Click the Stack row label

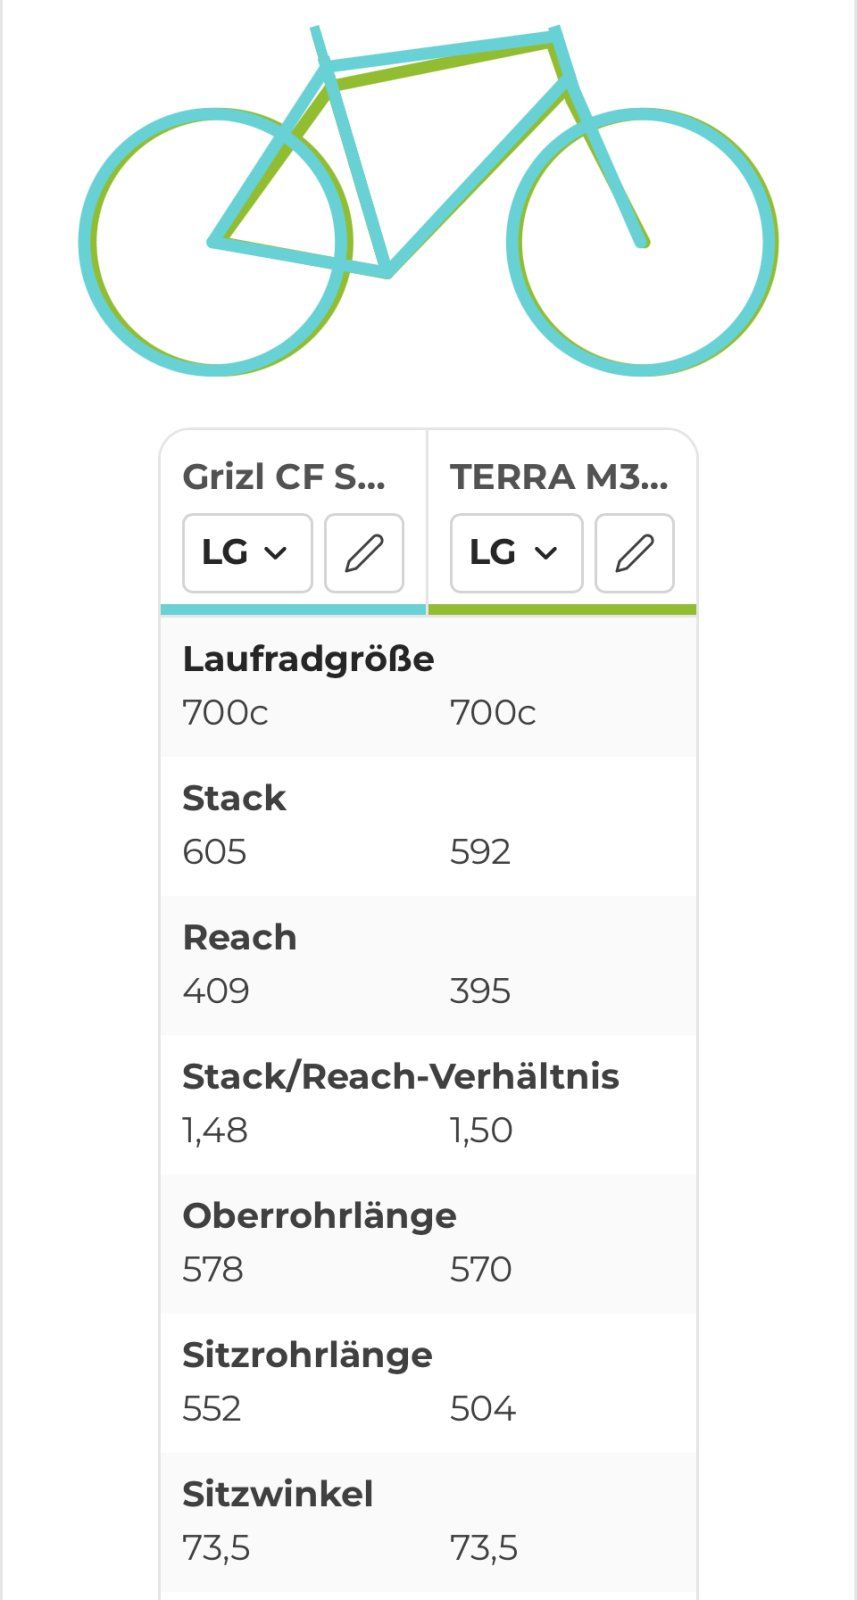point(234,798)
